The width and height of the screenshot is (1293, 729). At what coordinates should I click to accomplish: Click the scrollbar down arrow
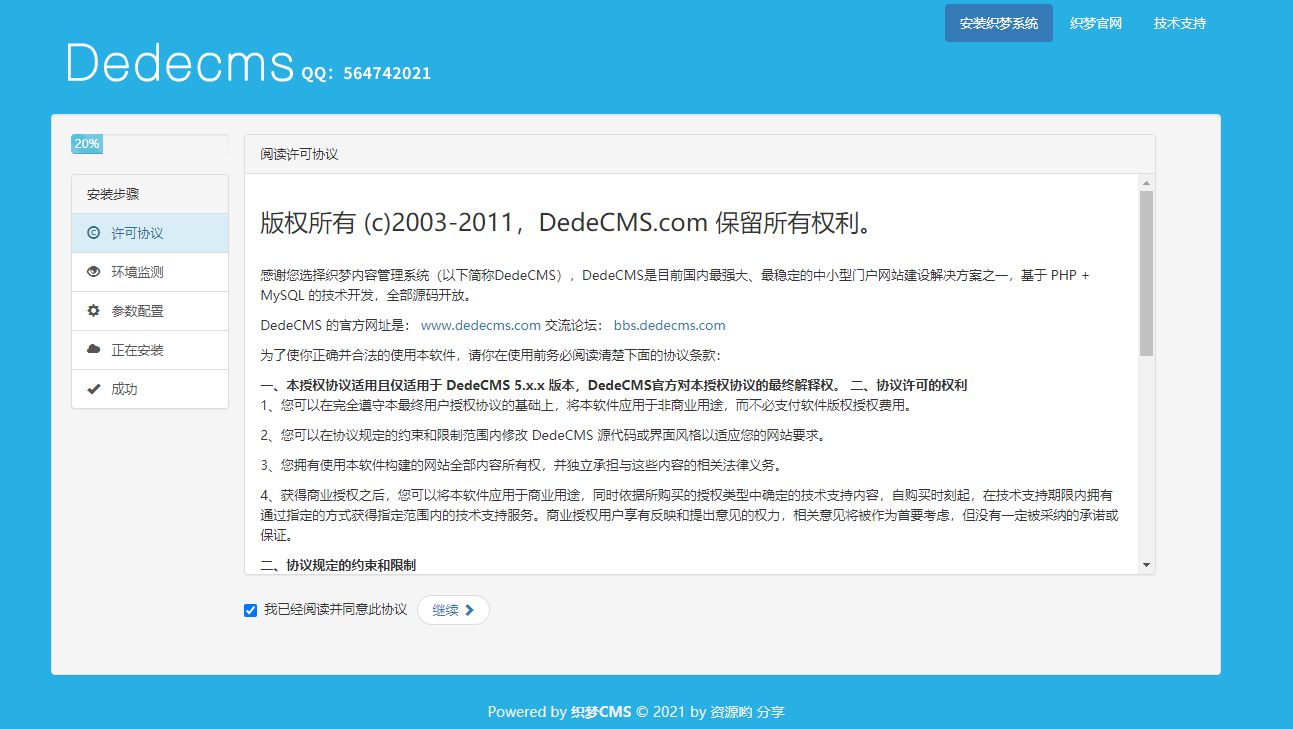1146,565
